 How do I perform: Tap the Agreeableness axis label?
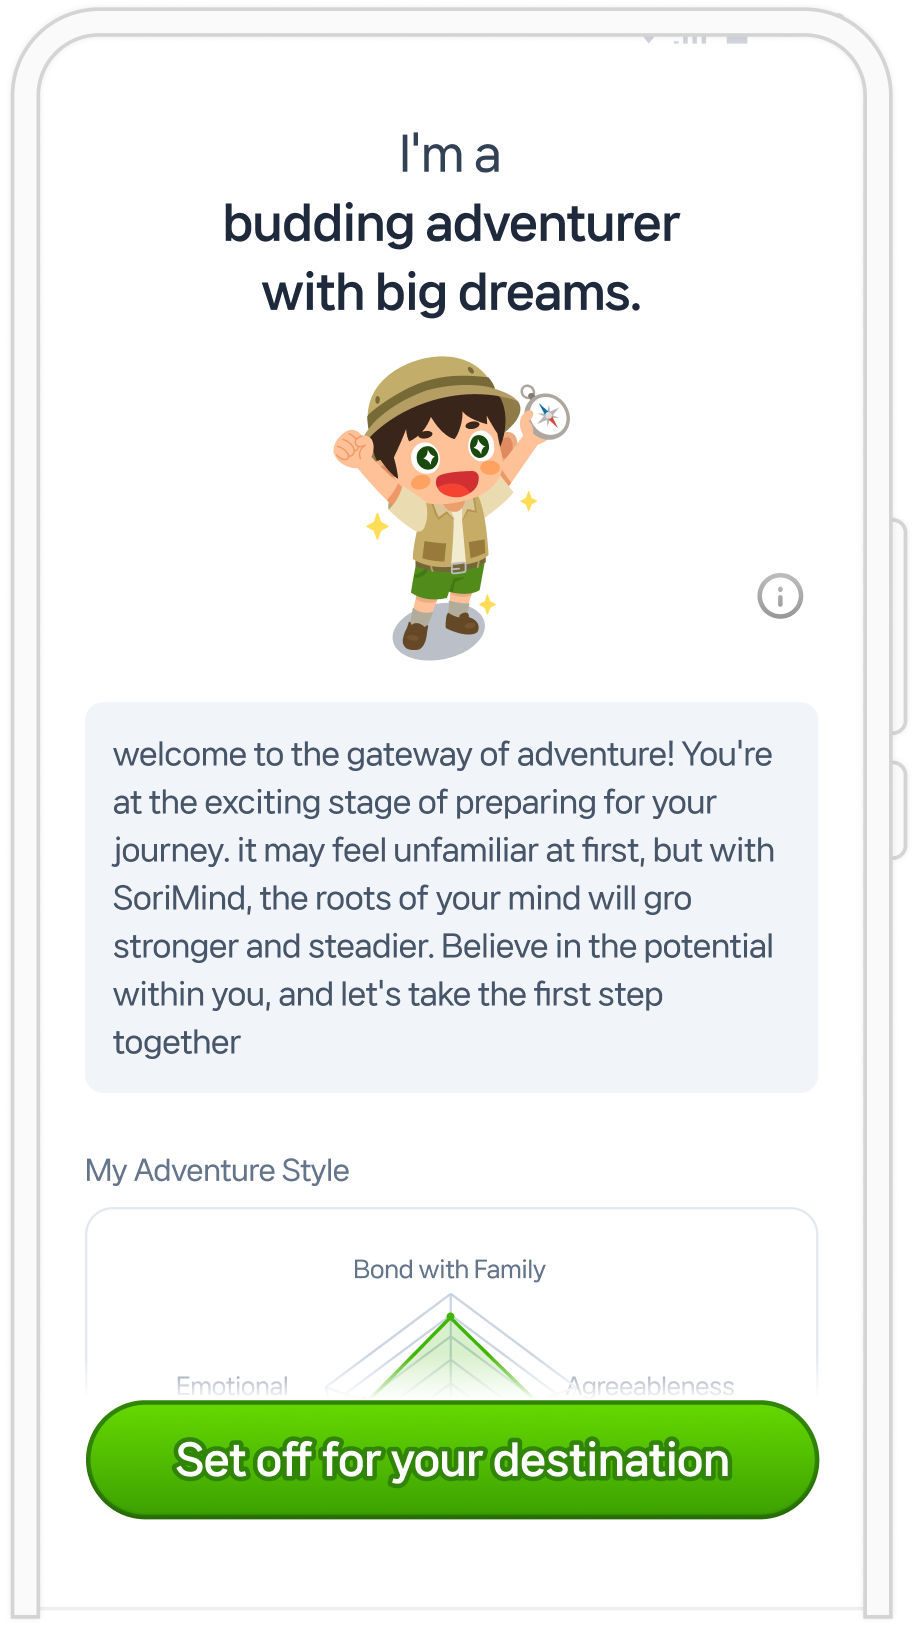point(650,1385)
